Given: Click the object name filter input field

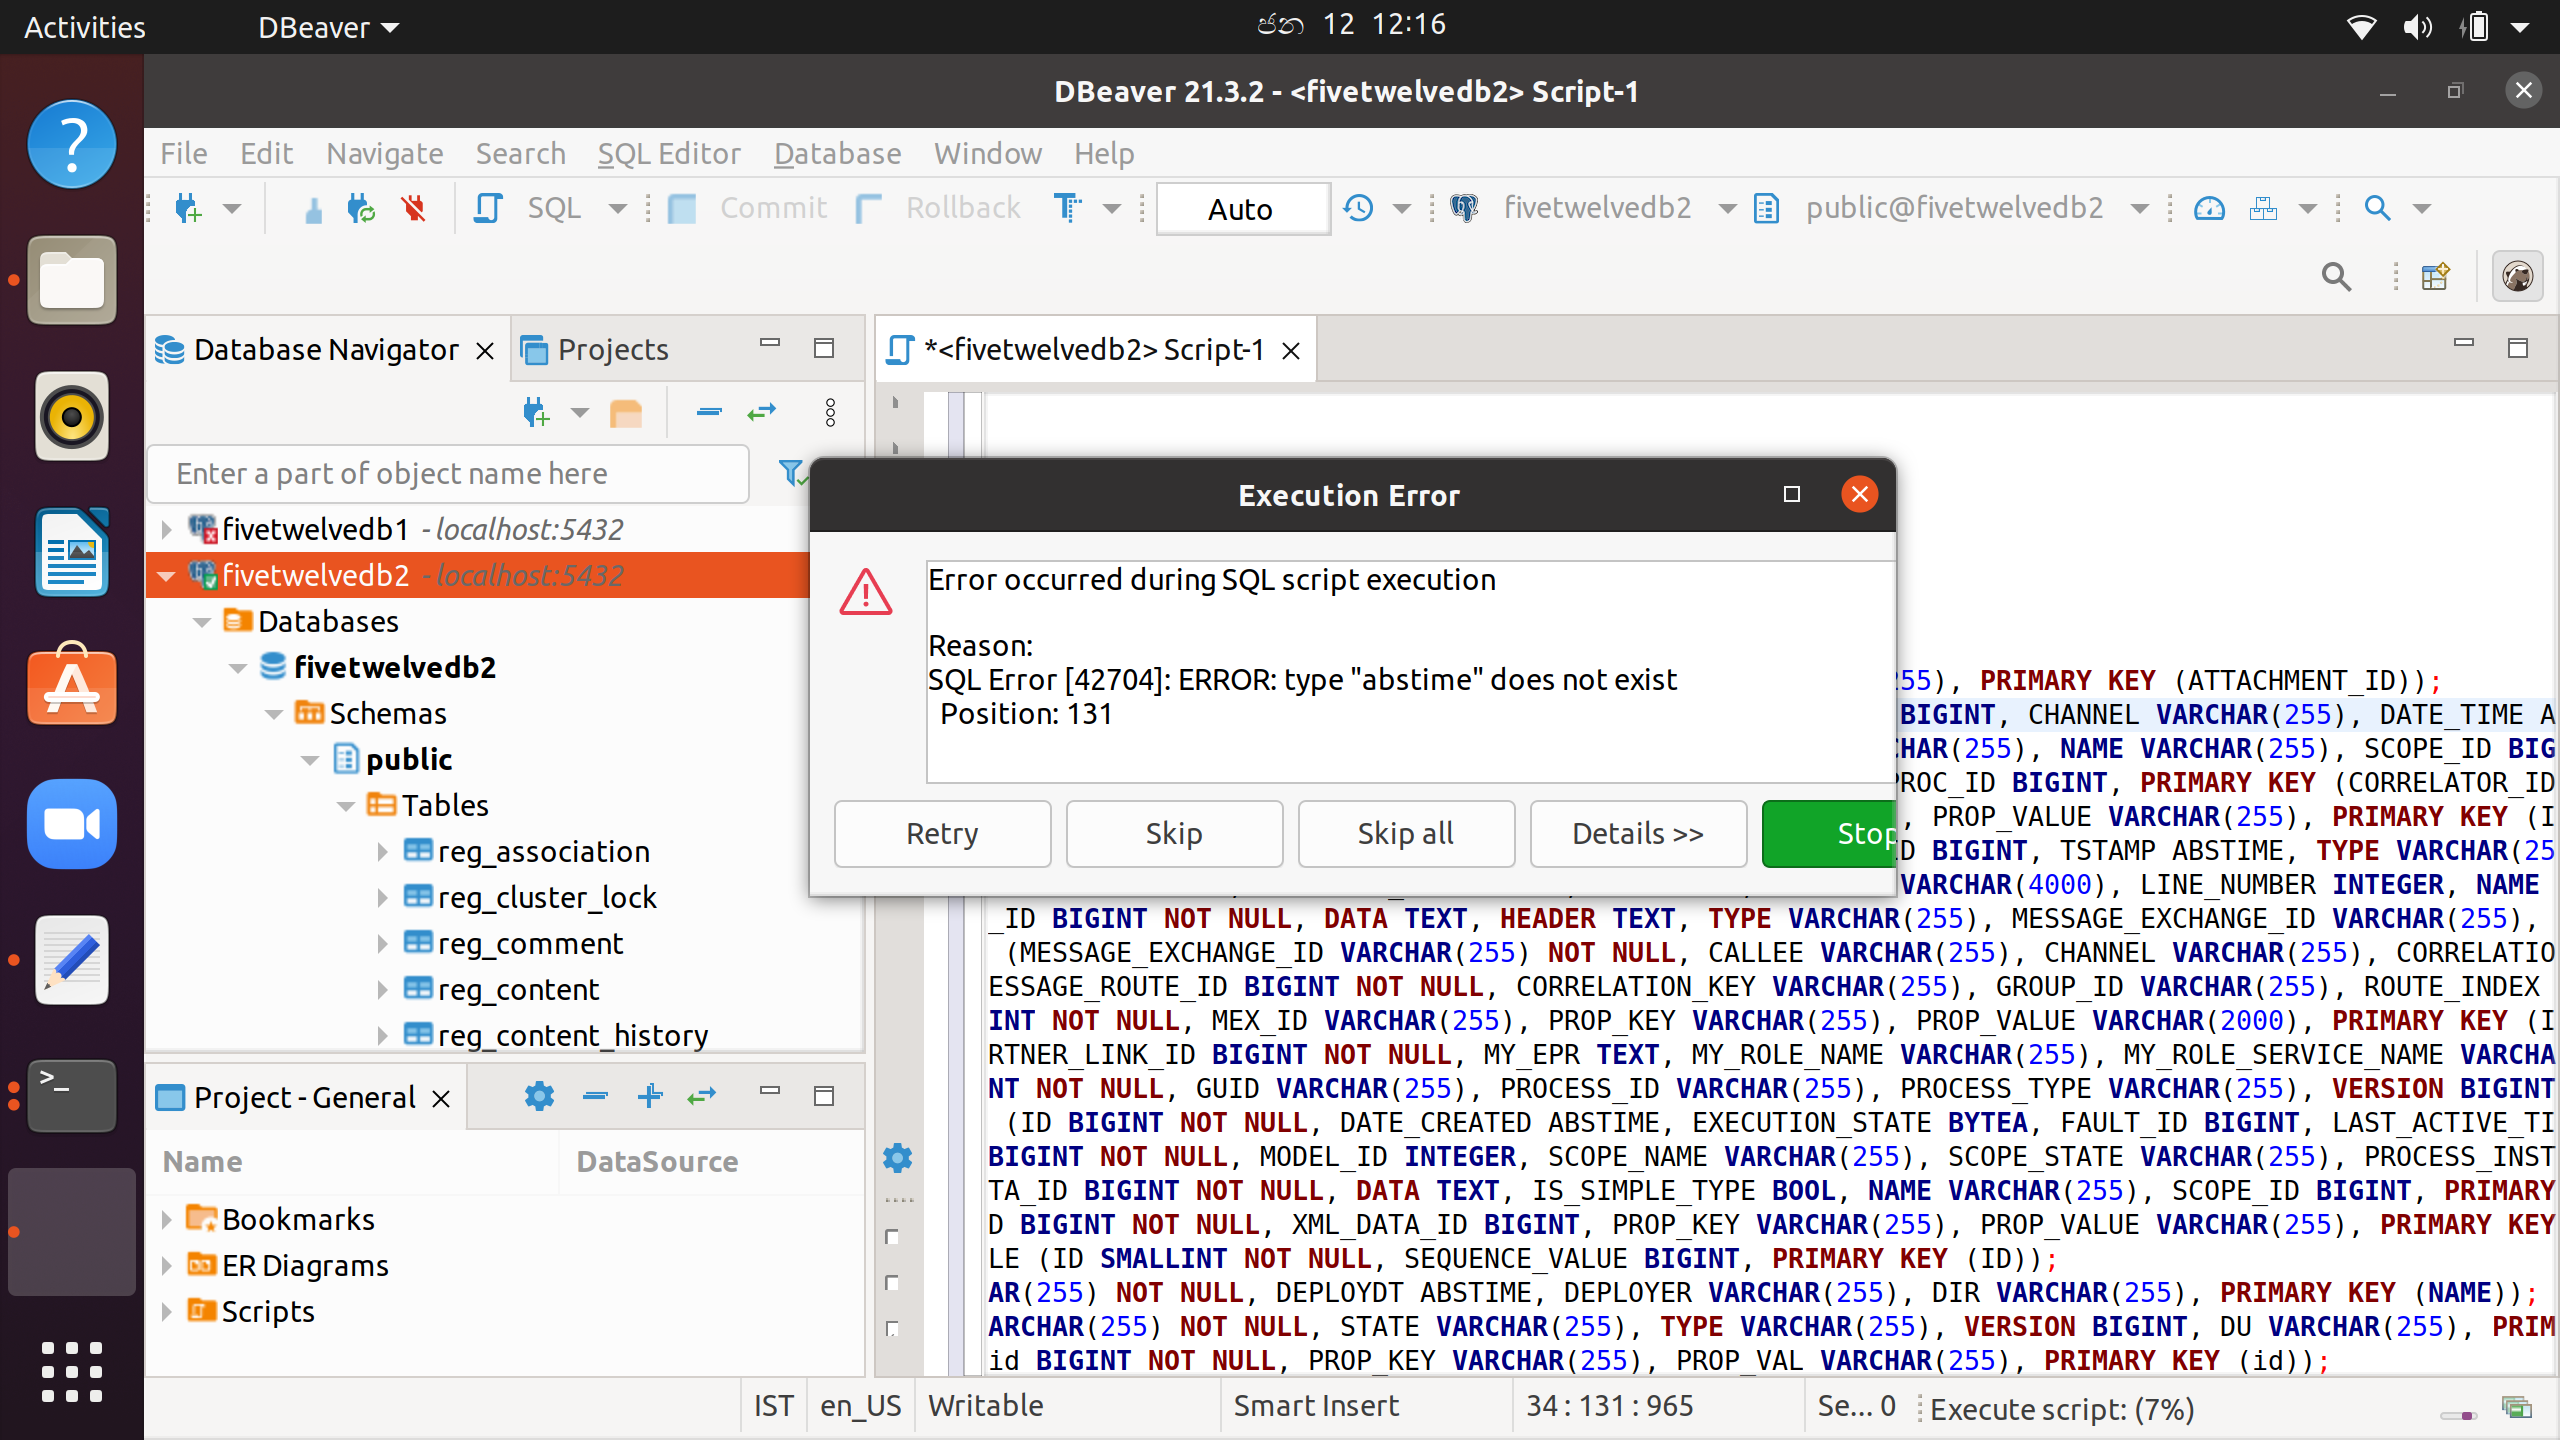Looking at the screenshot, I should [448, 473].
